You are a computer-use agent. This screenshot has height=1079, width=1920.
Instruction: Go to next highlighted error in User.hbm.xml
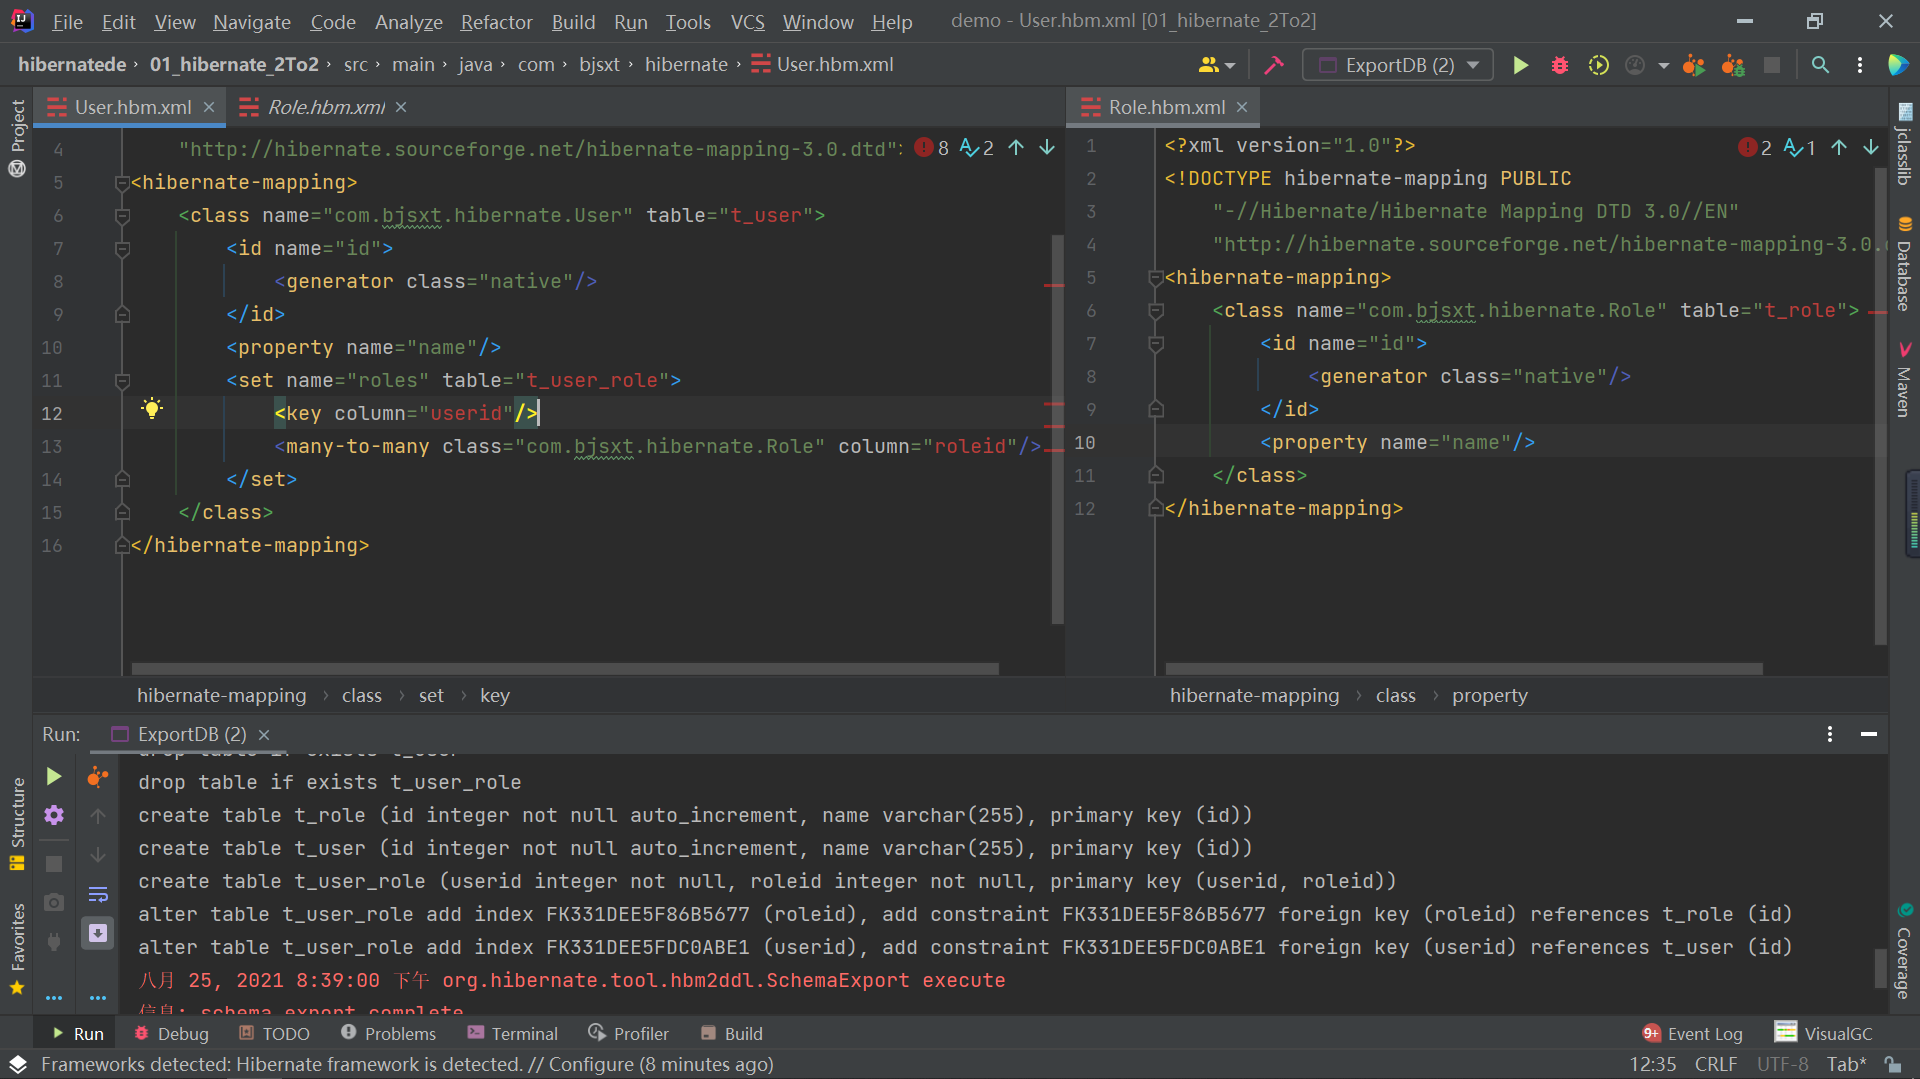1047,148
